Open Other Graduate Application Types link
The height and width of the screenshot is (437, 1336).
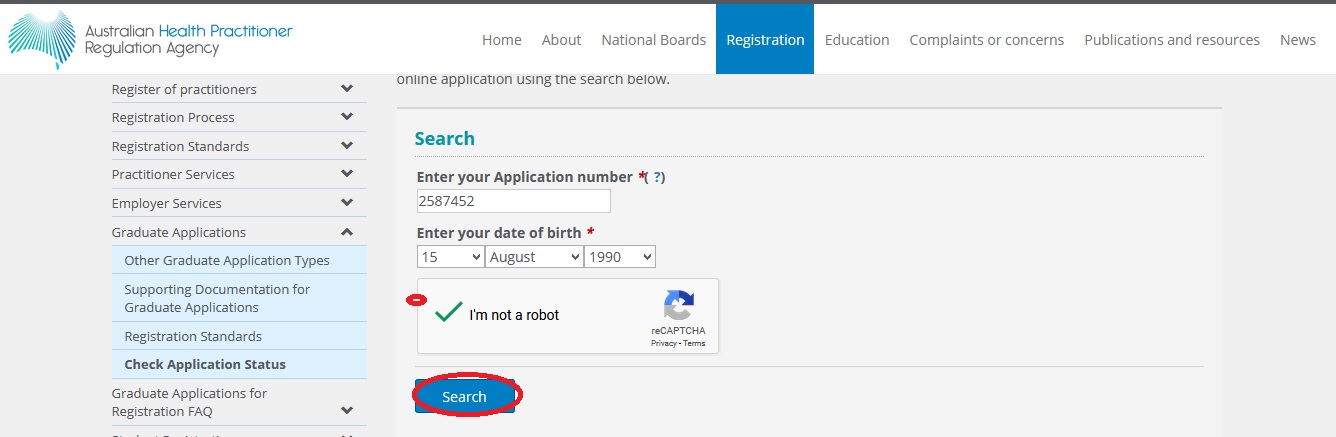coord(226,260)
